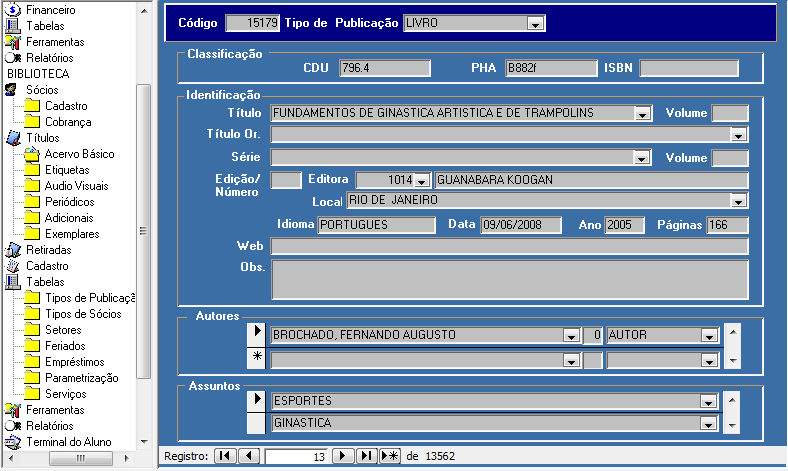The image size is (788, 471).
Task: Click the top Tabelas table icon
Action: [13, 26]
